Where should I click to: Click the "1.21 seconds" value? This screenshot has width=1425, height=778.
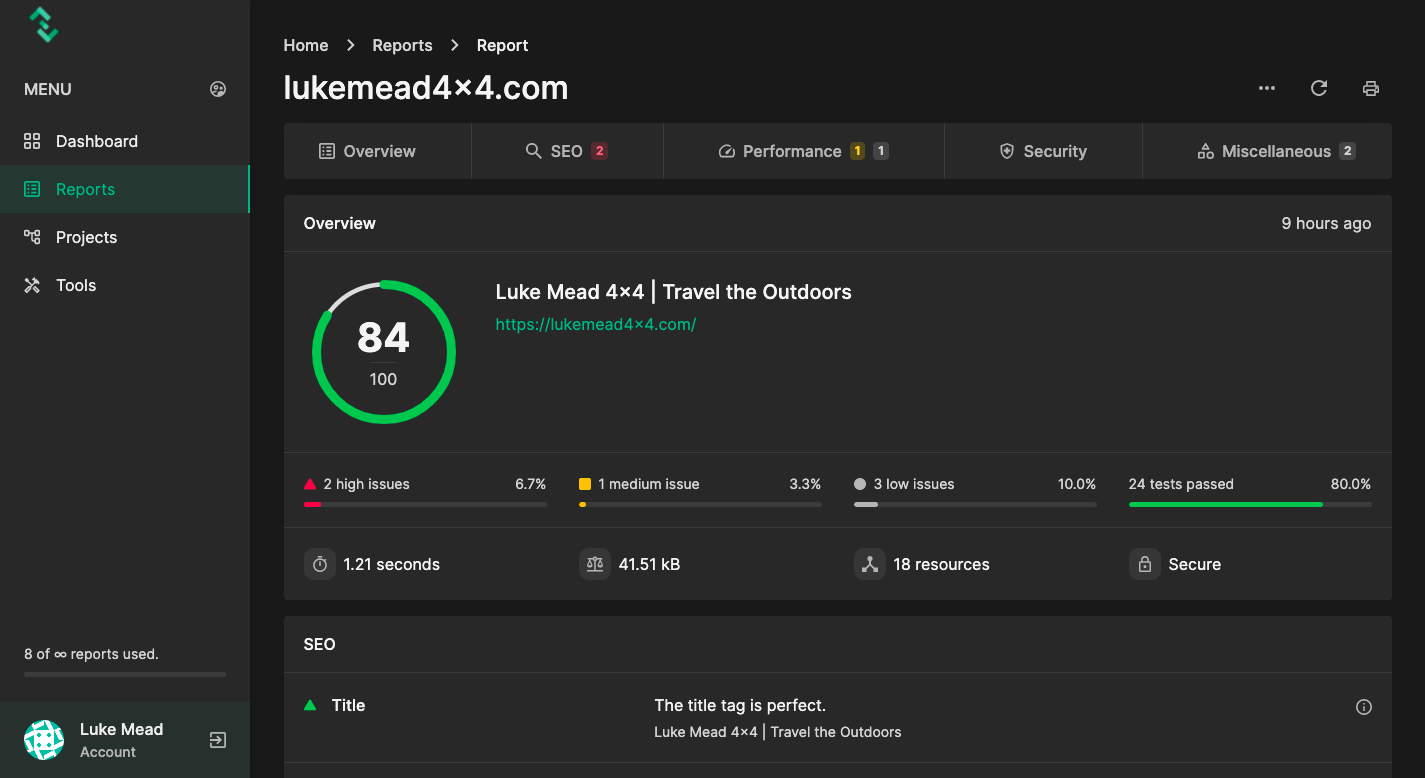[392, 564]
